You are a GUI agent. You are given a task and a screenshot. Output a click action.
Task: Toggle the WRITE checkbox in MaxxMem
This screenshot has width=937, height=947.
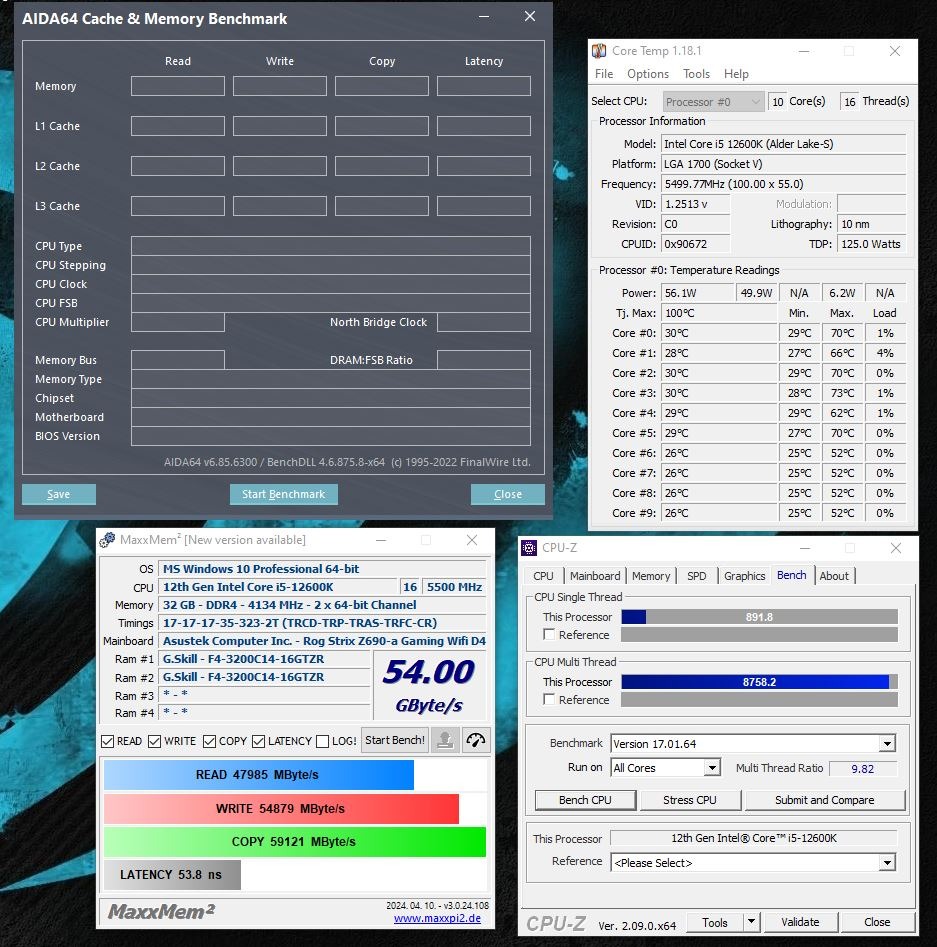point(155,741)
